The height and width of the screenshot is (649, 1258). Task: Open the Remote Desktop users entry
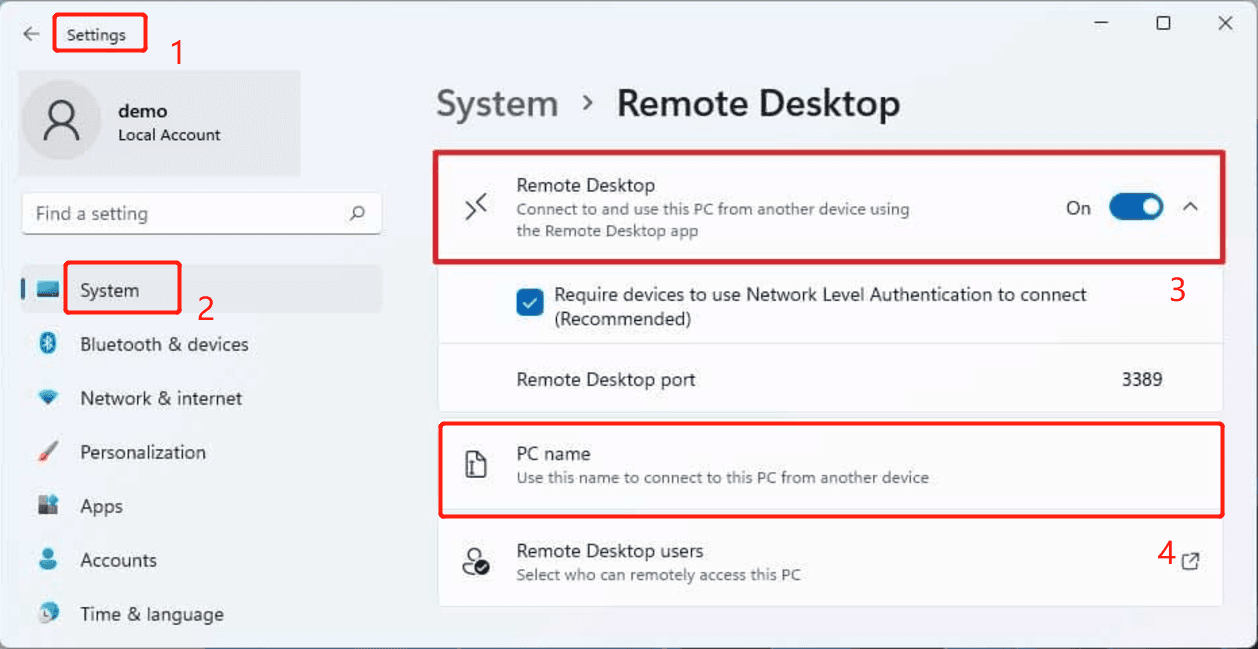830,562
